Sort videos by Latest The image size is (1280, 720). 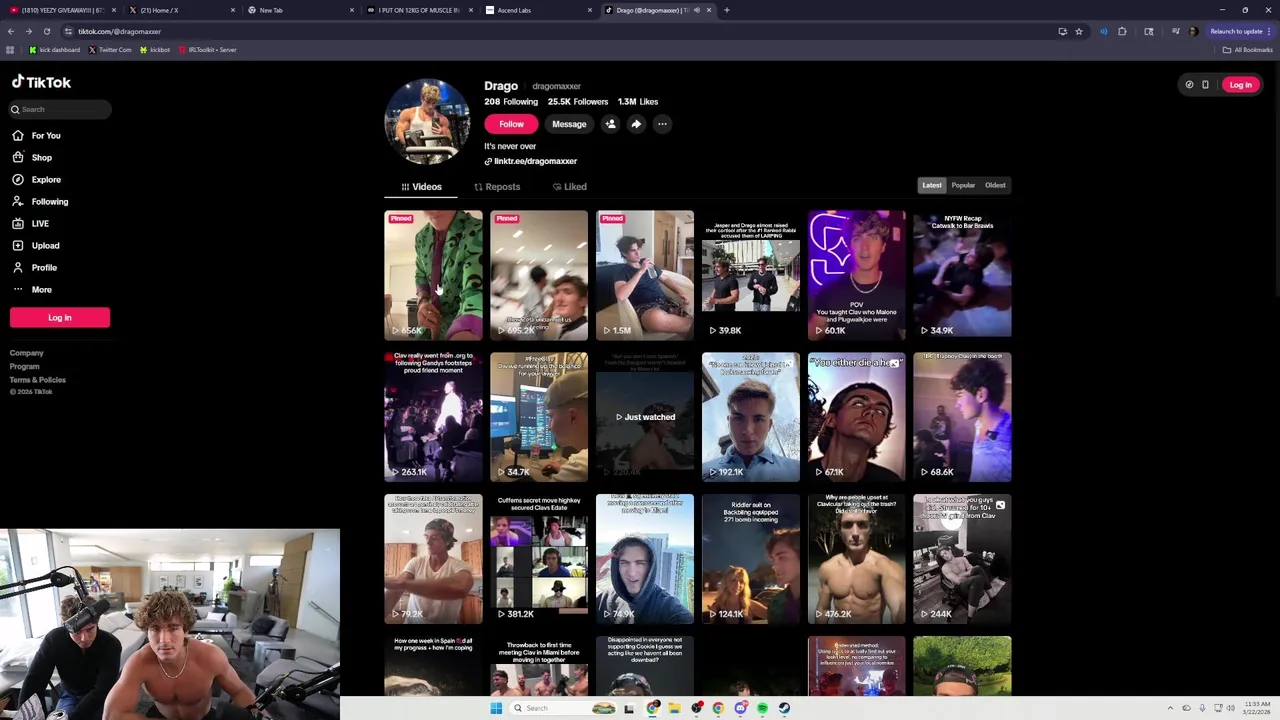(932, 185)
